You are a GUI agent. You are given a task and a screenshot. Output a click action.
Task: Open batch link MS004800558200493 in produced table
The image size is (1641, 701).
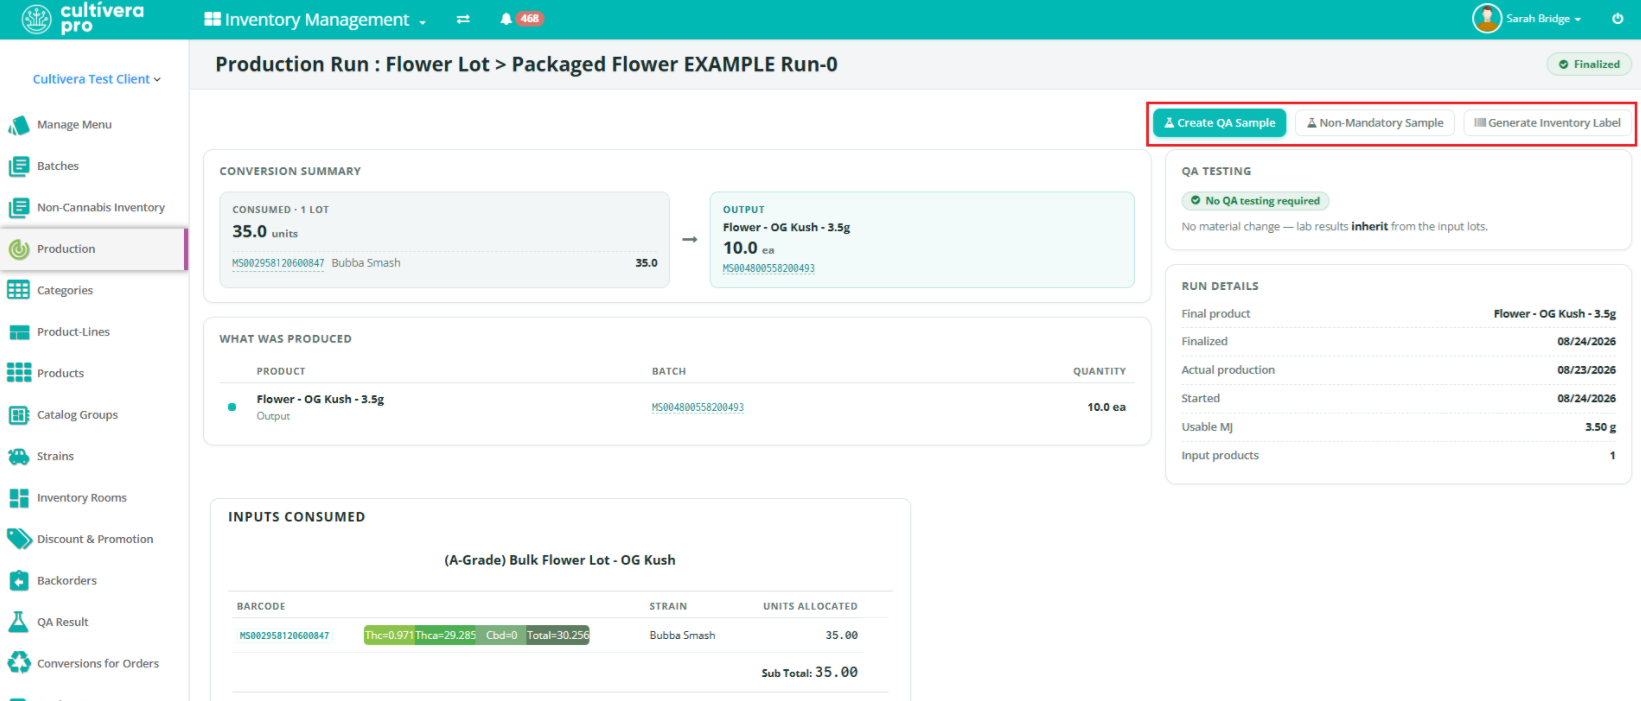[698, 408]
